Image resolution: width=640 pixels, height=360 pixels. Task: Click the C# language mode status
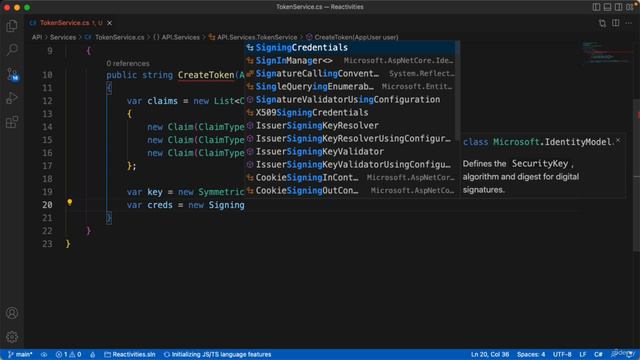pyautogui.click(x=598, y=354)
